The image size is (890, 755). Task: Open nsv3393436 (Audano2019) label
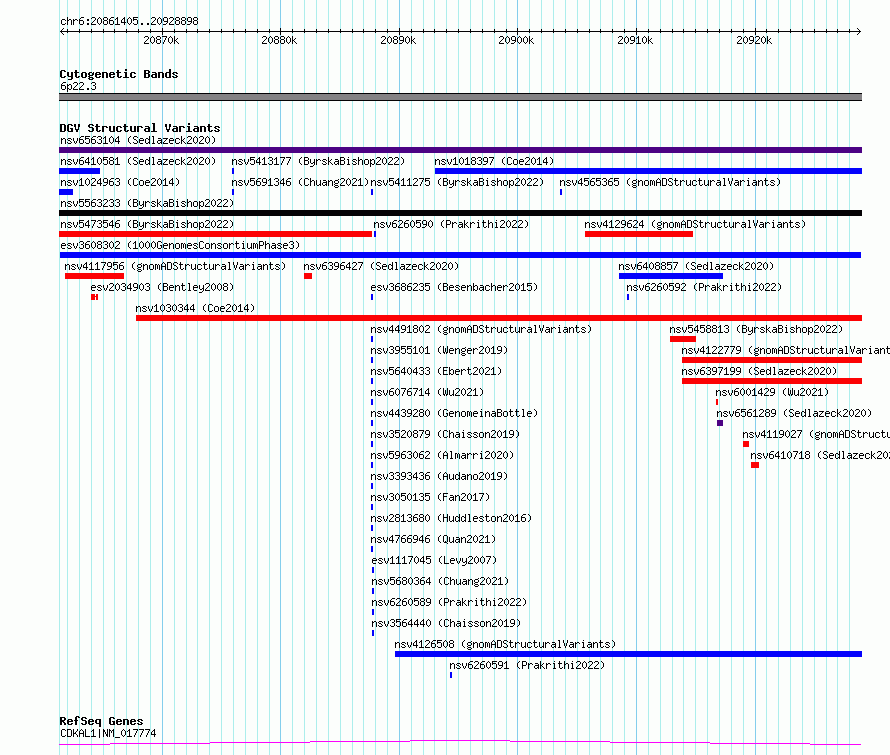pyautogui.click(x=439, y=476)
